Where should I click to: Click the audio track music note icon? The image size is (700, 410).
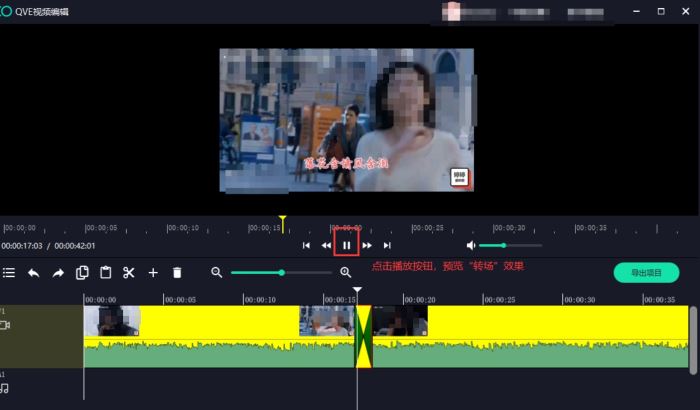pyautogui.click(x=4, y=388)
